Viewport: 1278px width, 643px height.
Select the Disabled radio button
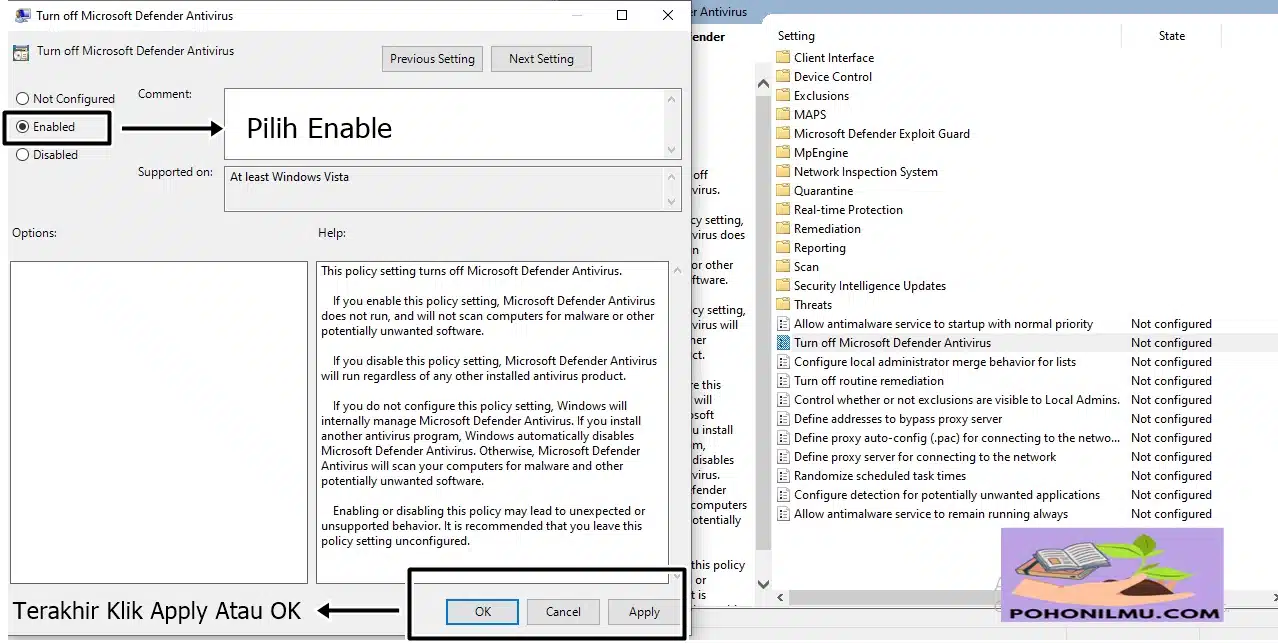(22, 155)
